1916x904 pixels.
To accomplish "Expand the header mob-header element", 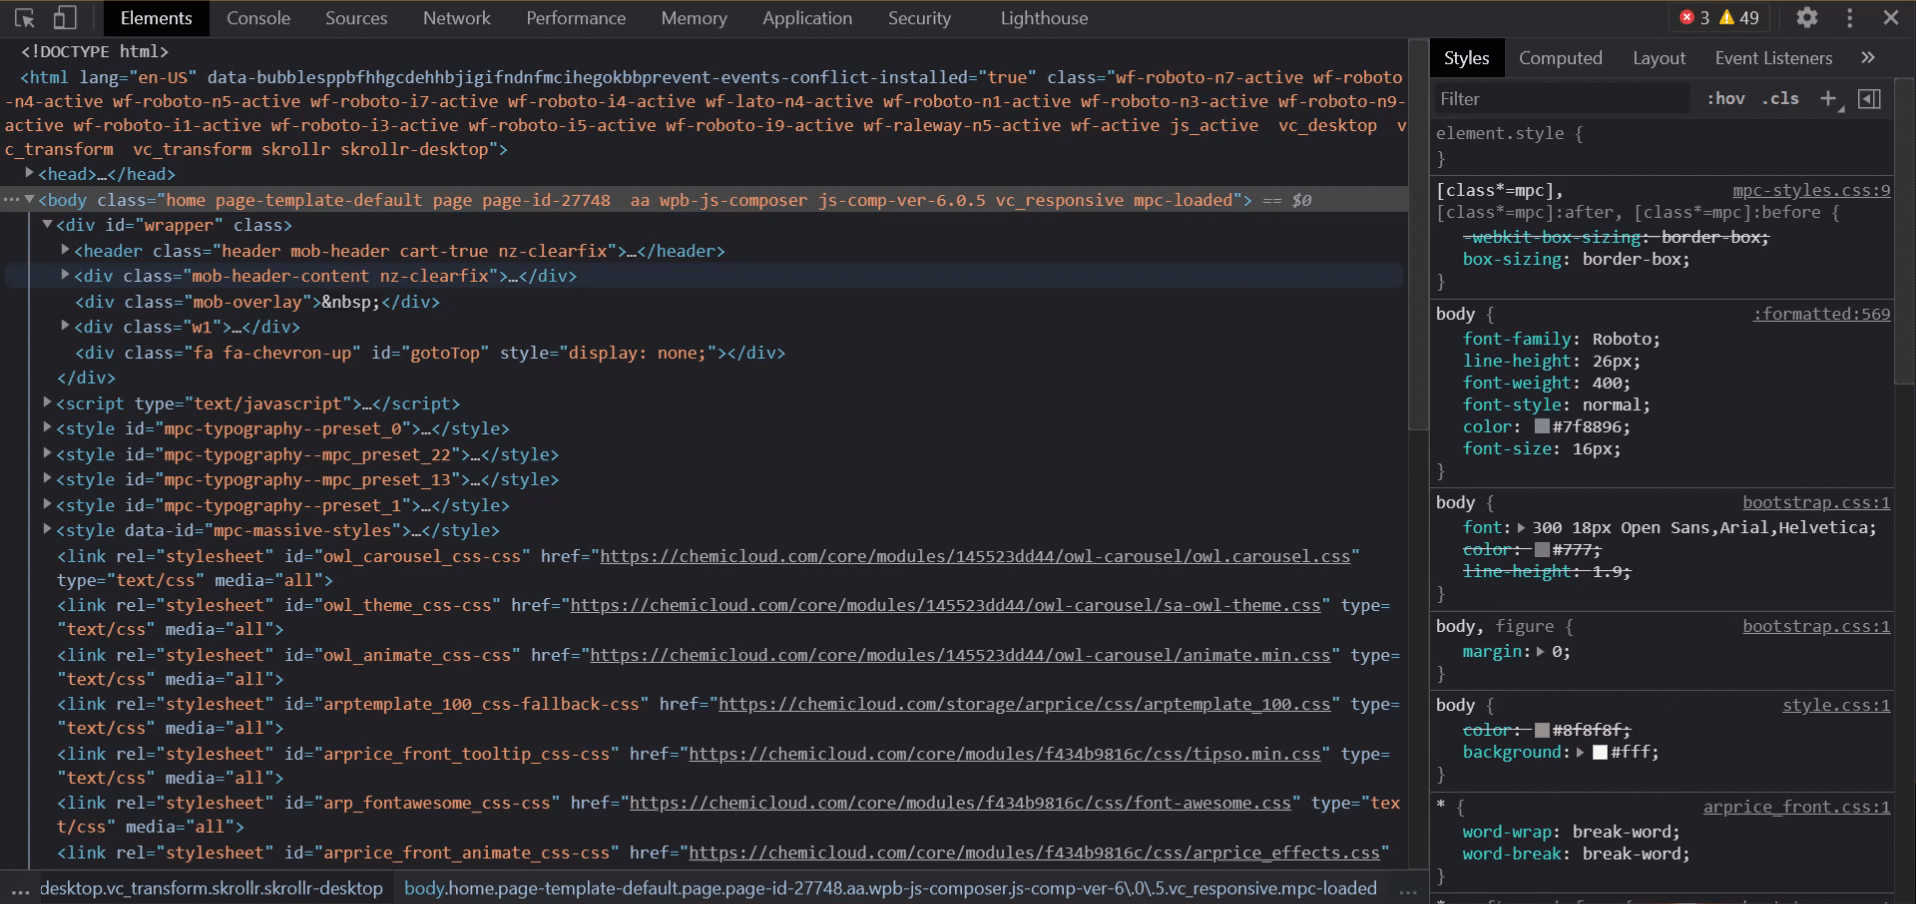I will [x=65, y=250].
